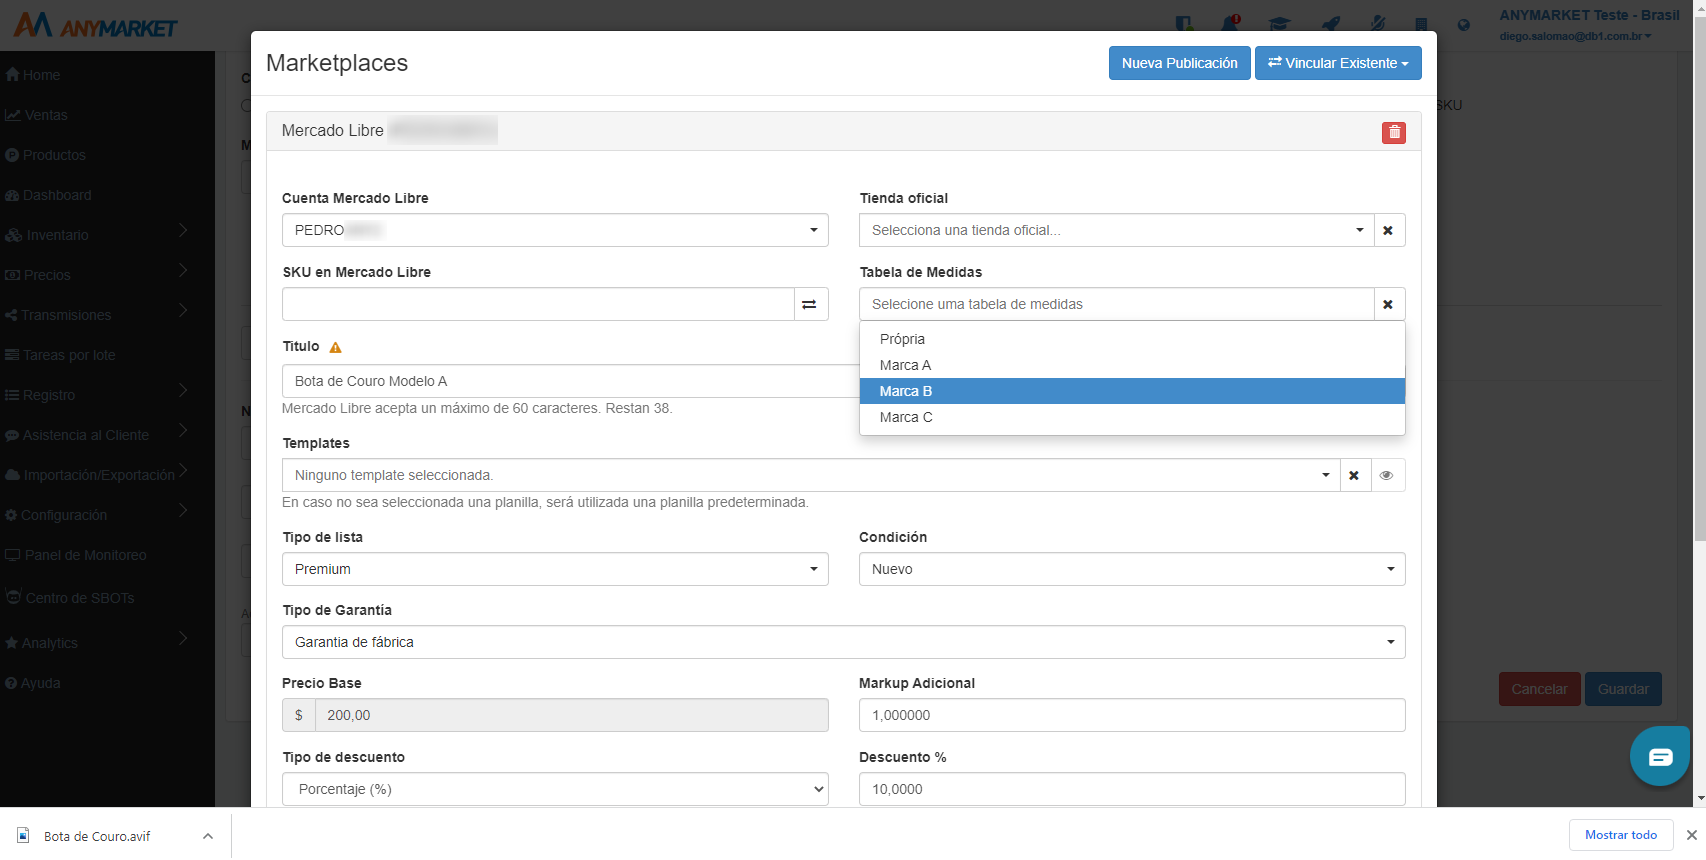Viewport: 1706px width, 860px height.
Task: Click SKU en Mercado Libre input field
Action: pyautogui.click(x=538, y=304)
